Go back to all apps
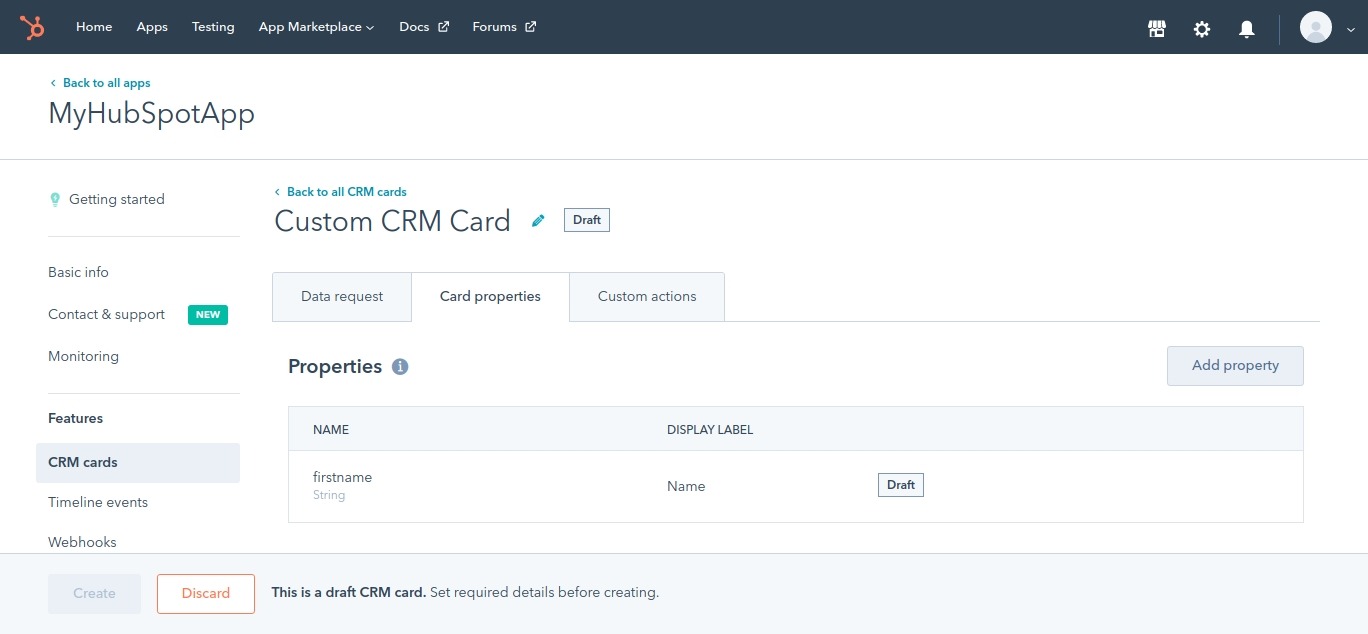The height and width of the screenshot is (634, 1368). (106, 83)
